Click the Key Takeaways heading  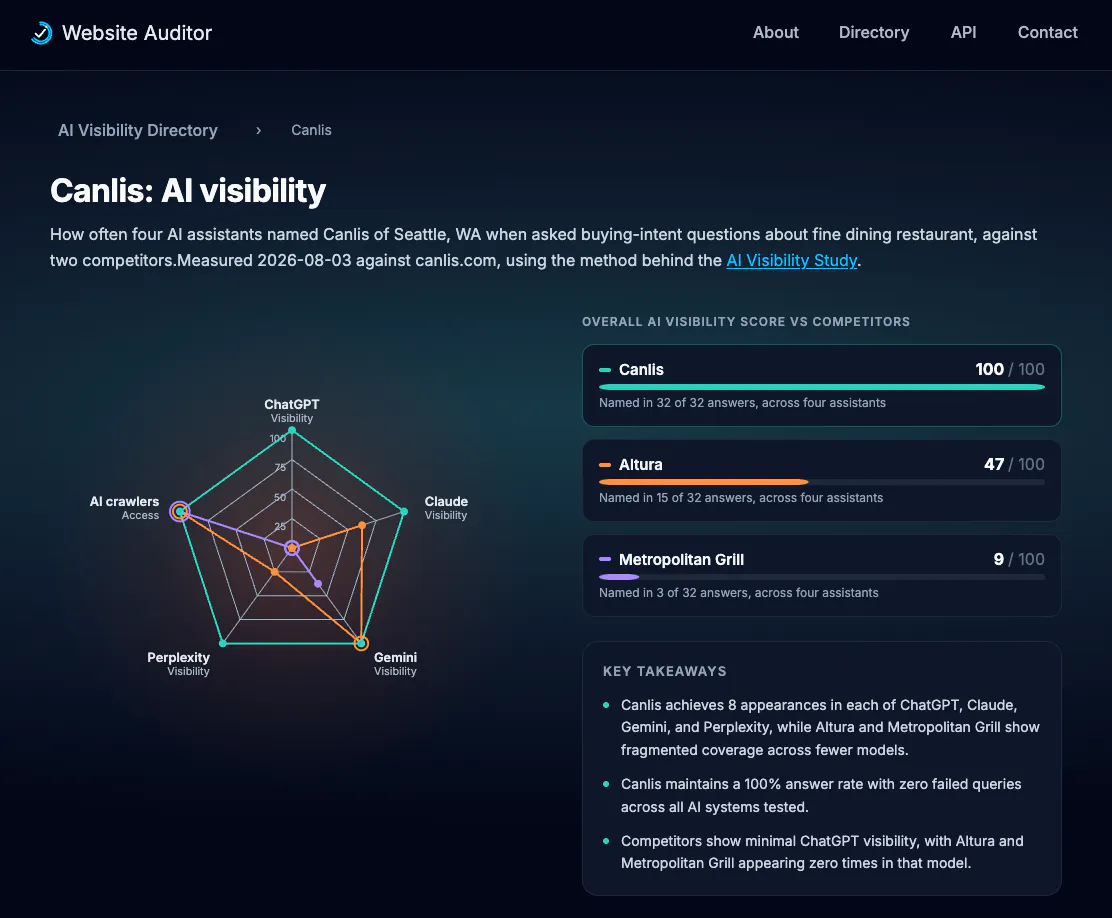point(665,671)
